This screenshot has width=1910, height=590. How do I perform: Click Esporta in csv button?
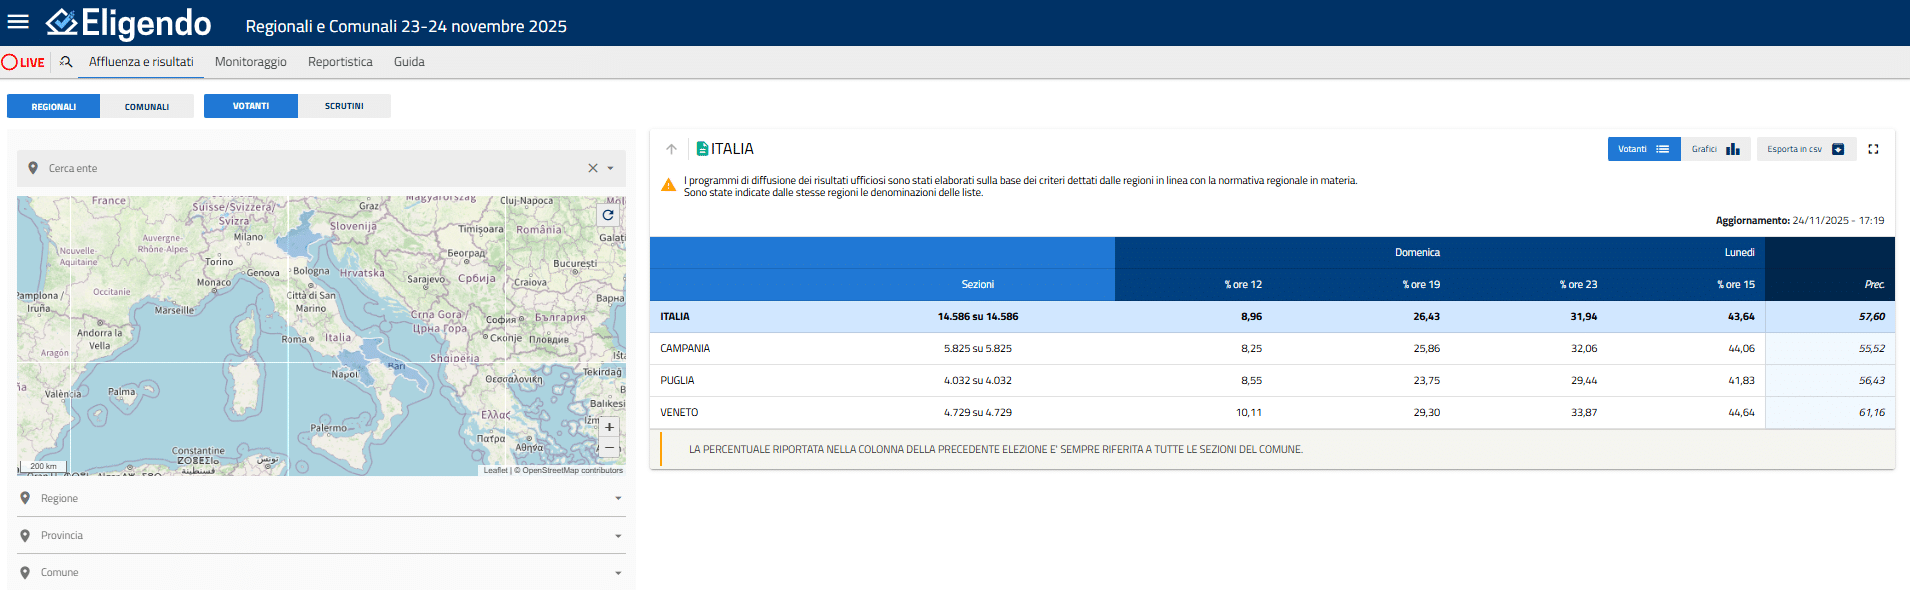tap(1805, 149)
